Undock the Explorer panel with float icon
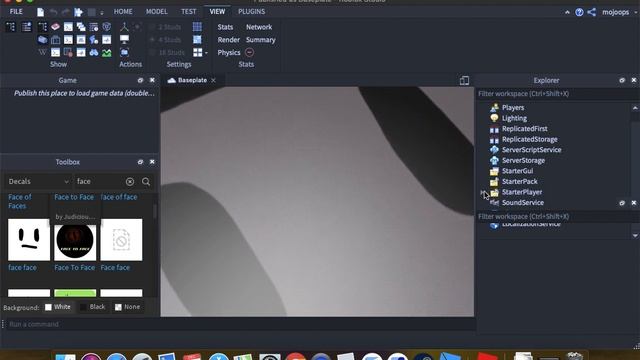Viewport: 640px width, 360px height. click(622, 80)
